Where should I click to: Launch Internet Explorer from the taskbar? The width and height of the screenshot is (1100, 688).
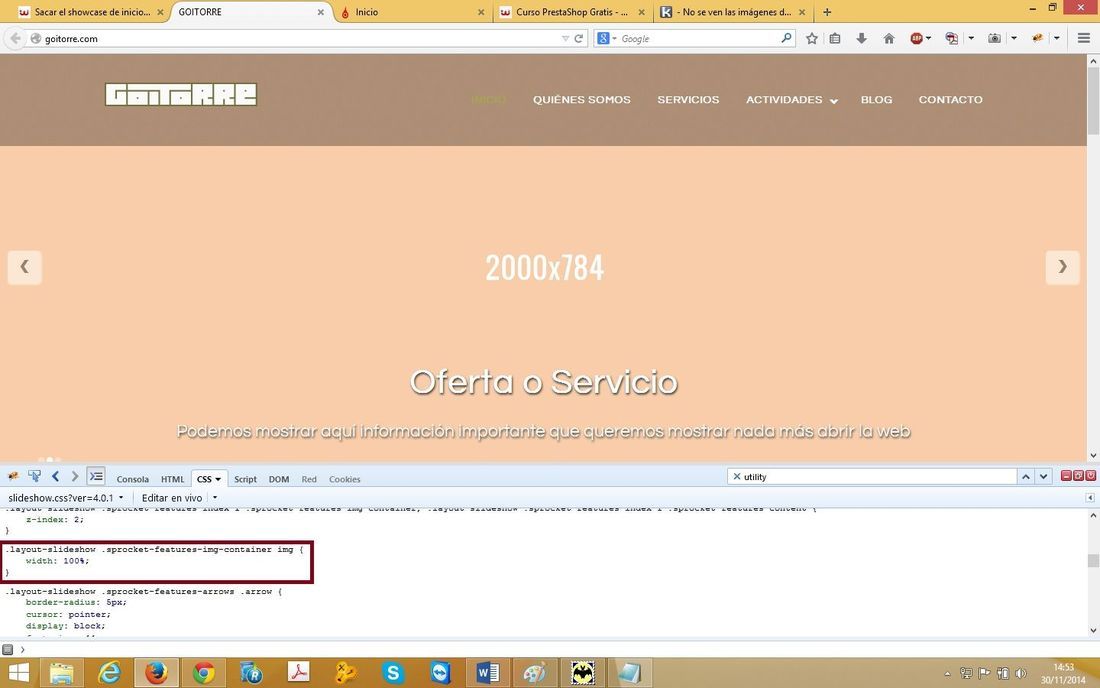(109, 673)
